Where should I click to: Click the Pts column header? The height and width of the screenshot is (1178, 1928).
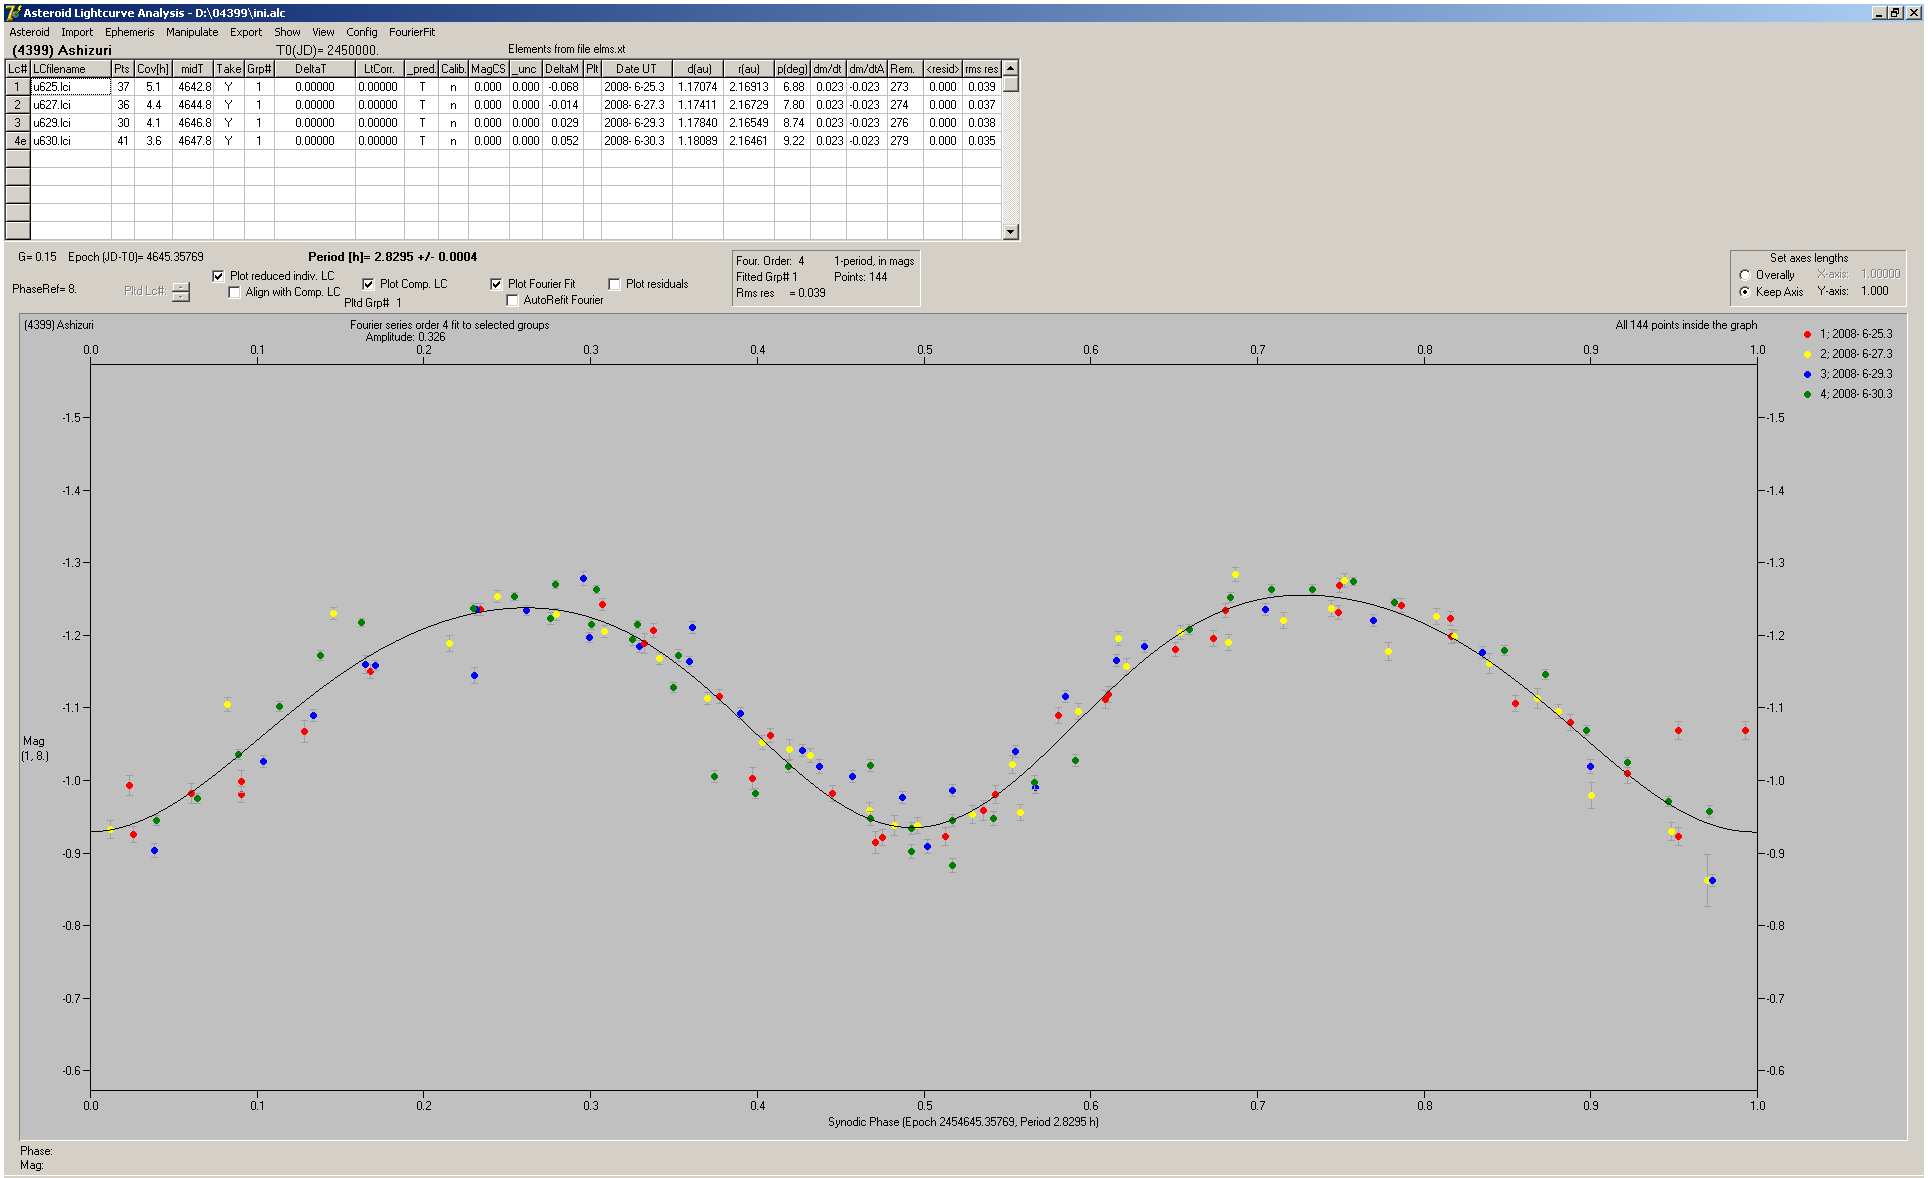[x=122, y=69]
